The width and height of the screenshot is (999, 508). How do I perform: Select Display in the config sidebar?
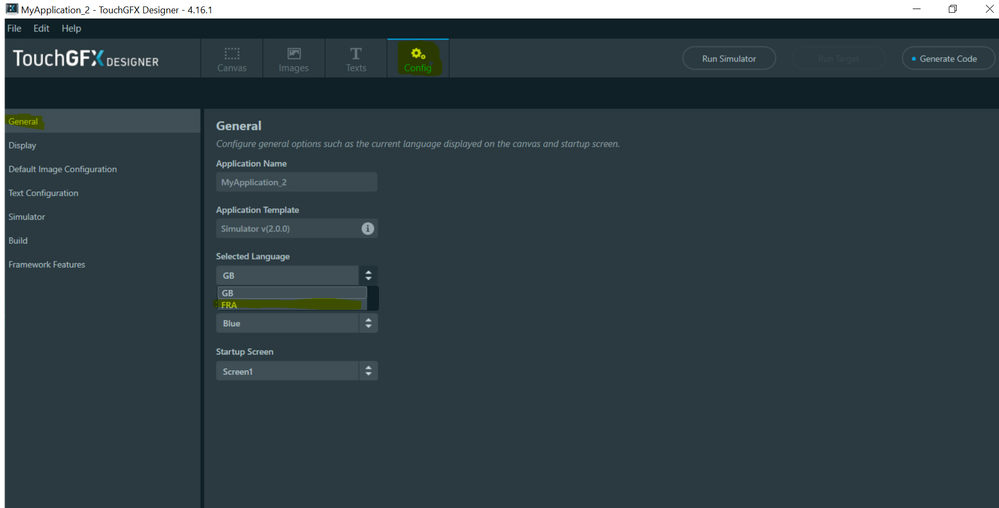(103, 145)
